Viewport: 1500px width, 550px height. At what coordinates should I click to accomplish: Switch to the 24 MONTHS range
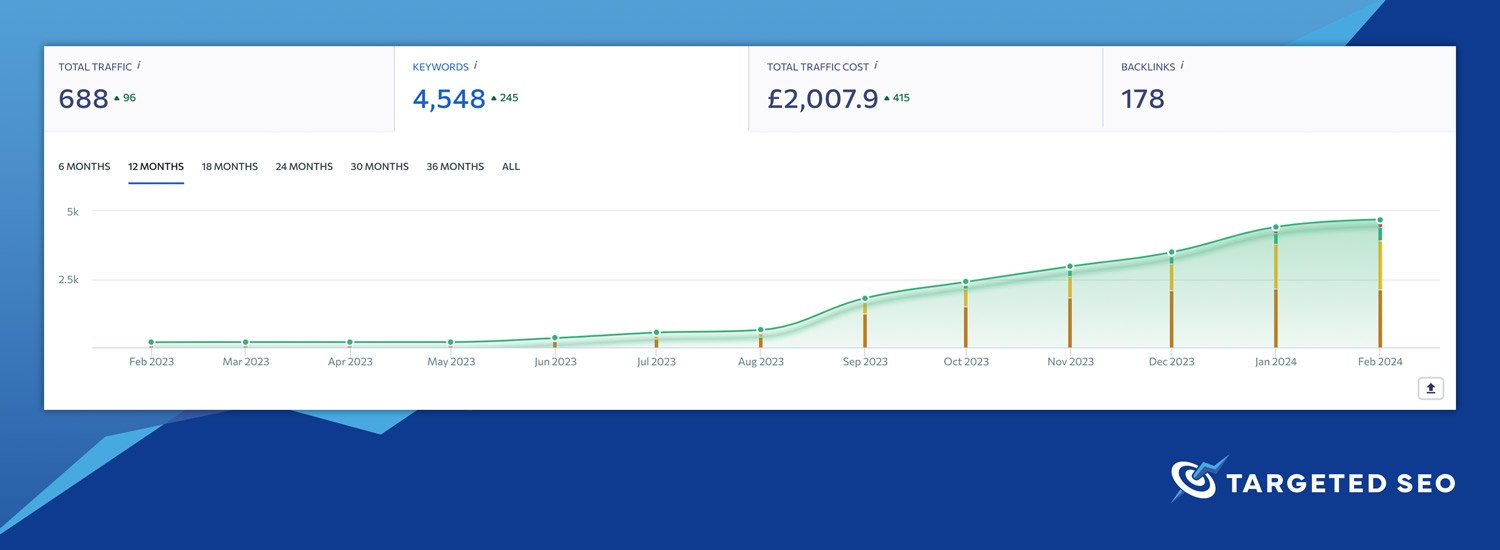pyautogui.click(x=304, y=167)
